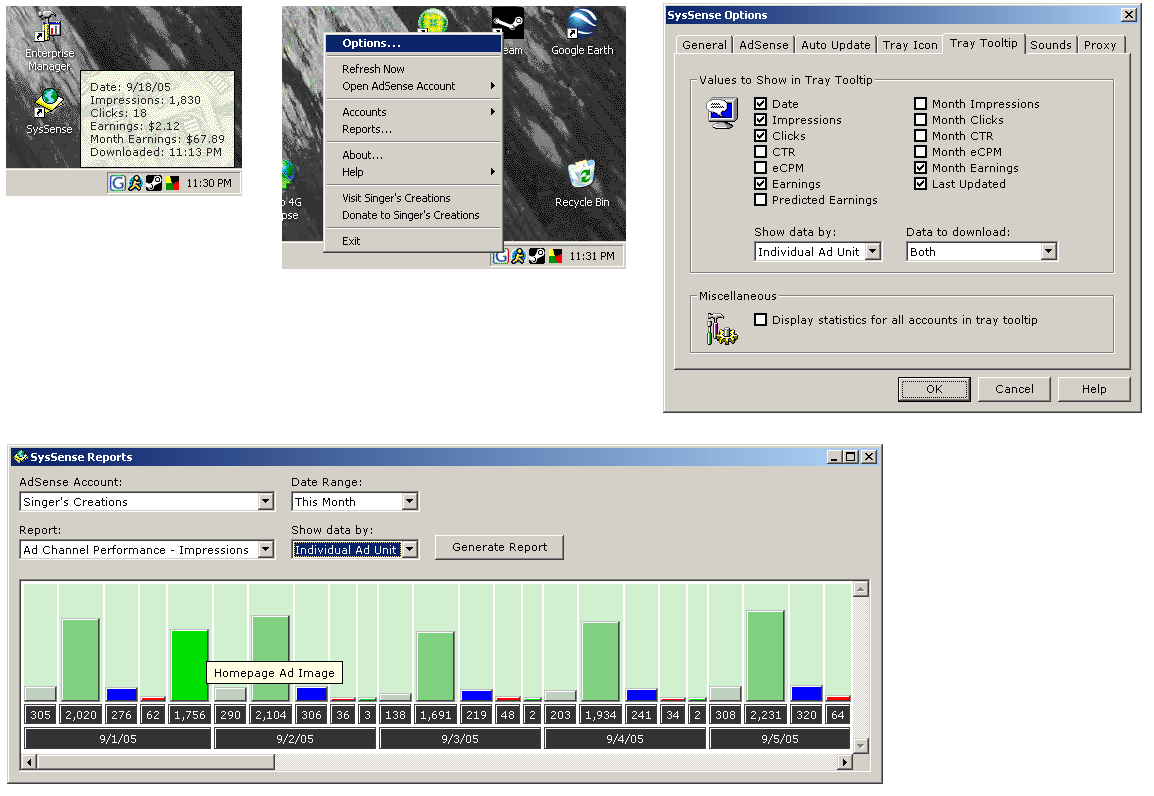Click the highlighted bright green 1,756 bar
Viewport: 1154px width, 796px height.
click(189, 664)
